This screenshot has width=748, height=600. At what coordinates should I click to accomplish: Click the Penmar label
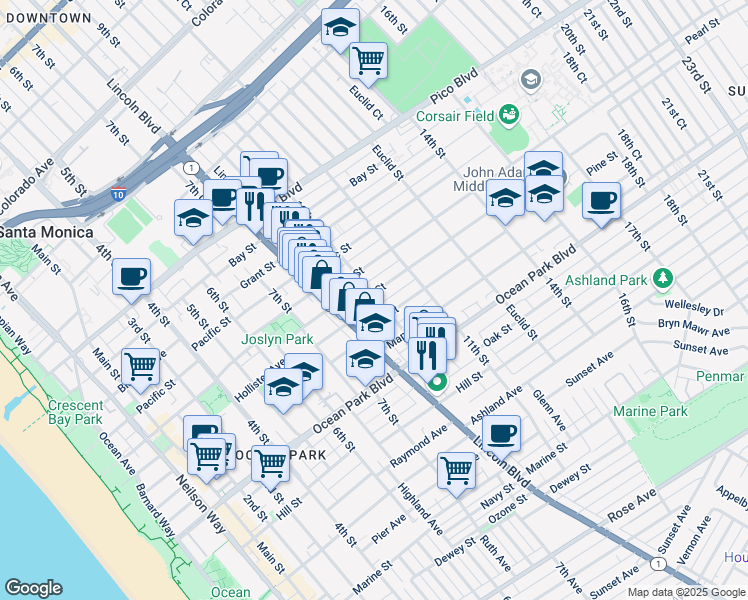(x=722, y=376)
